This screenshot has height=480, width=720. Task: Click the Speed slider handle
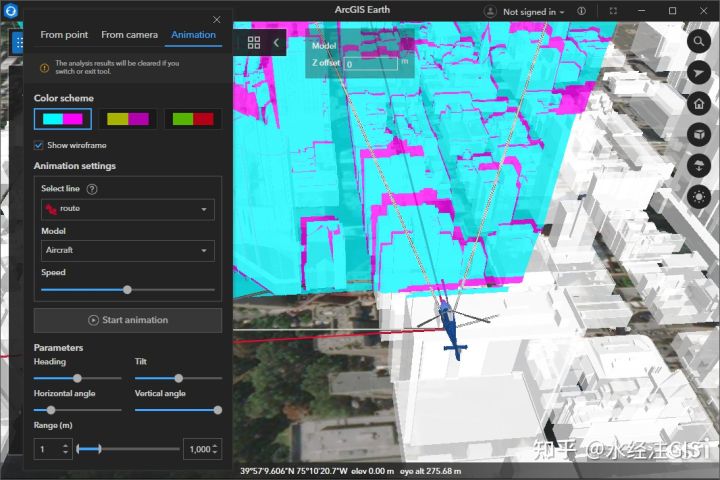pos(127,290)
